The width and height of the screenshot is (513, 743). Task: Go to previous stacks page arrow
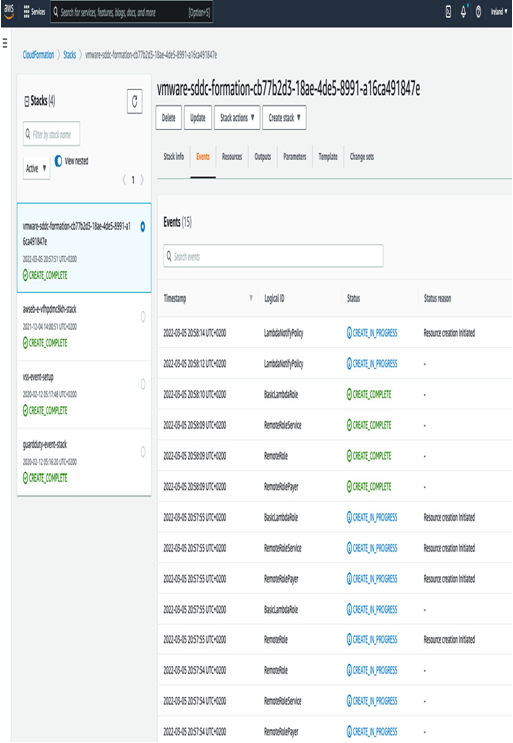(124, 180)
